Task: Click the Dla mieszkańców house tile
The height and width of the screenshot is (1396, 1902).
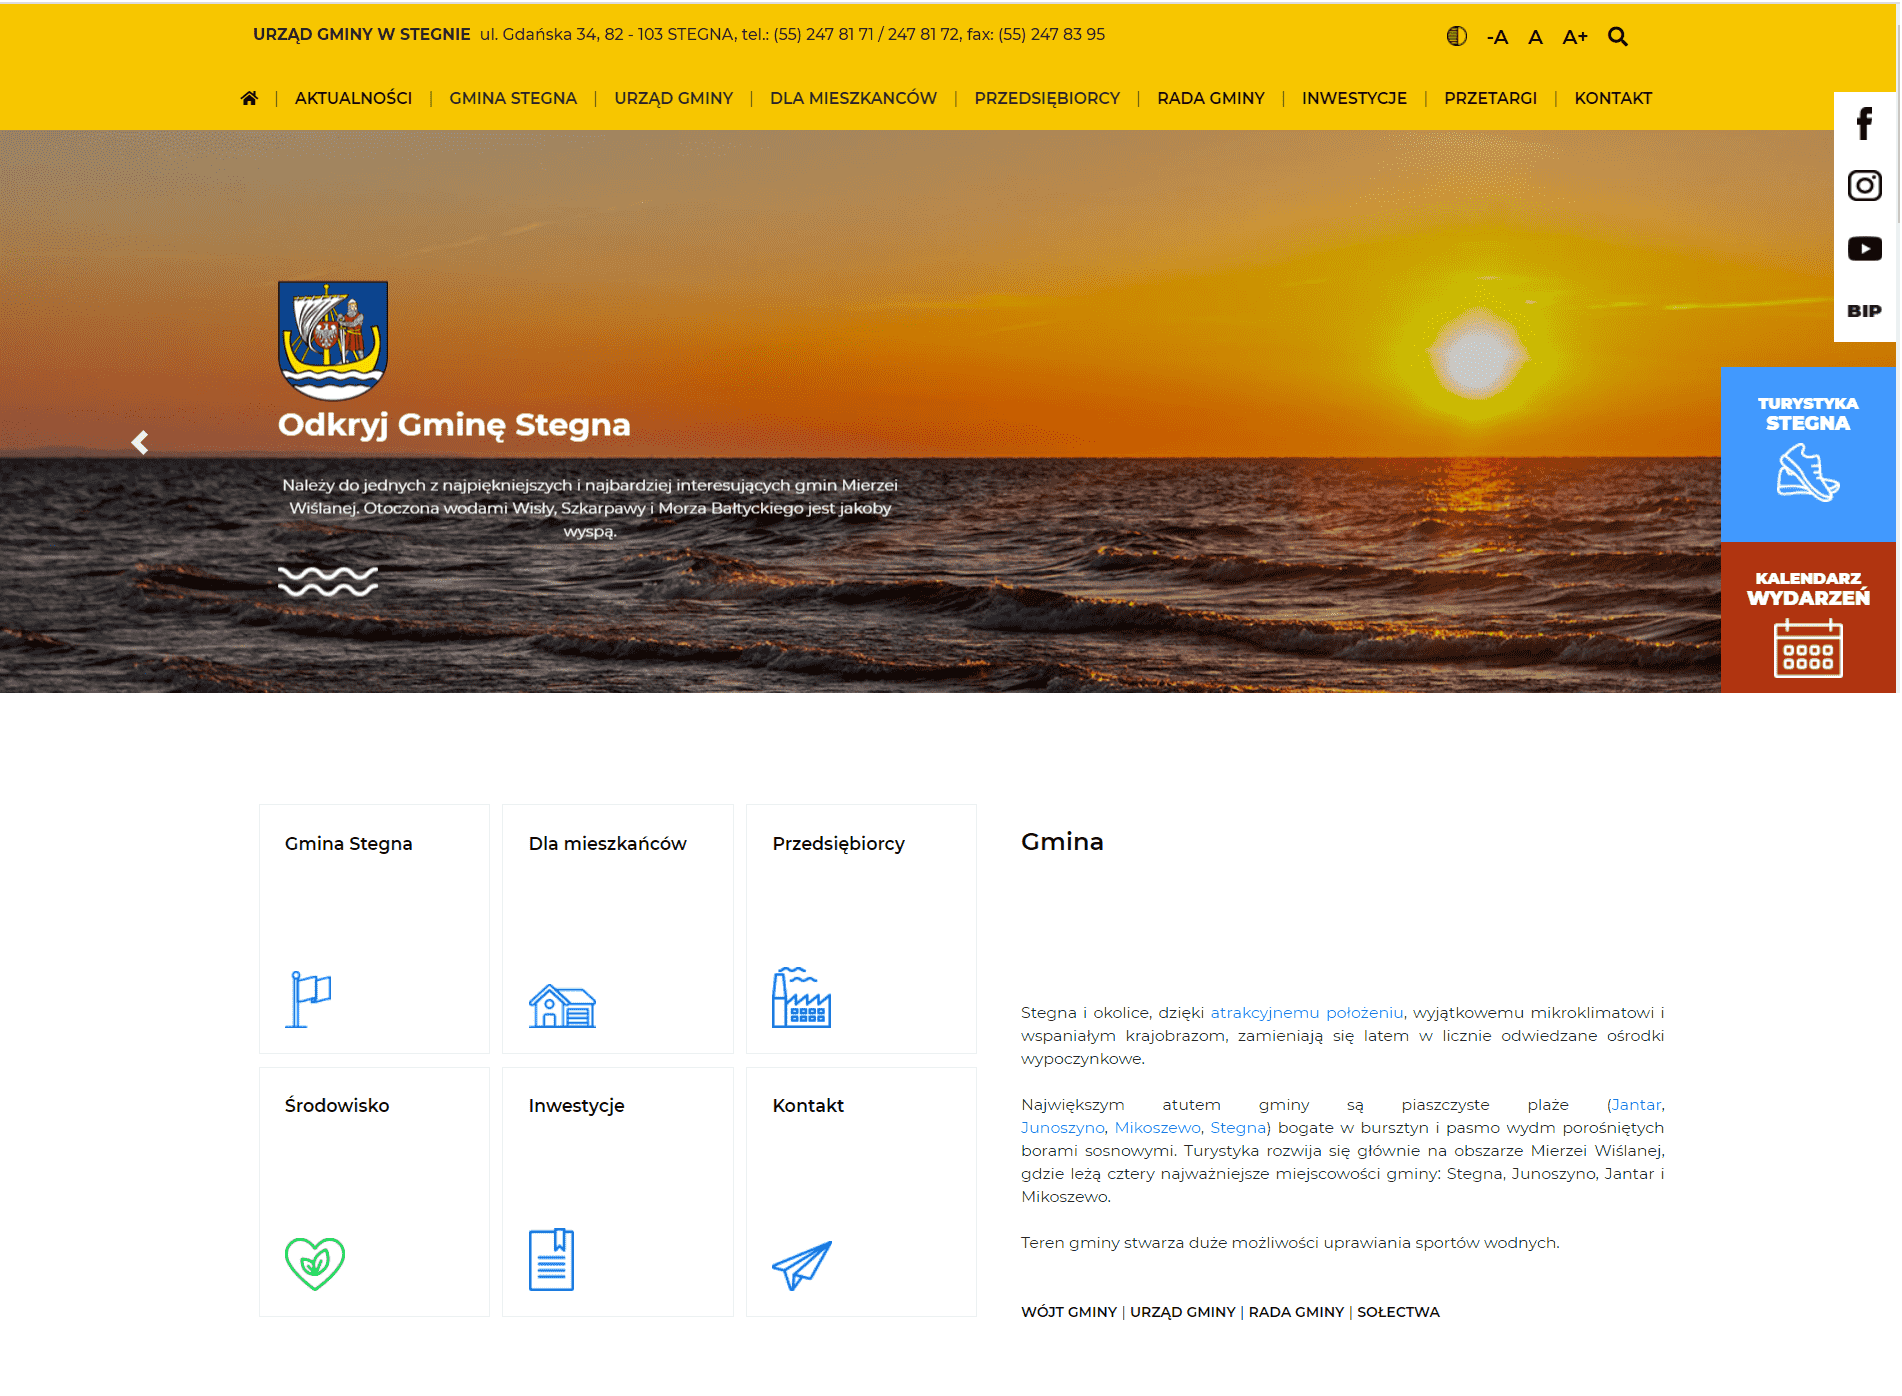Action: (560, 1005)
